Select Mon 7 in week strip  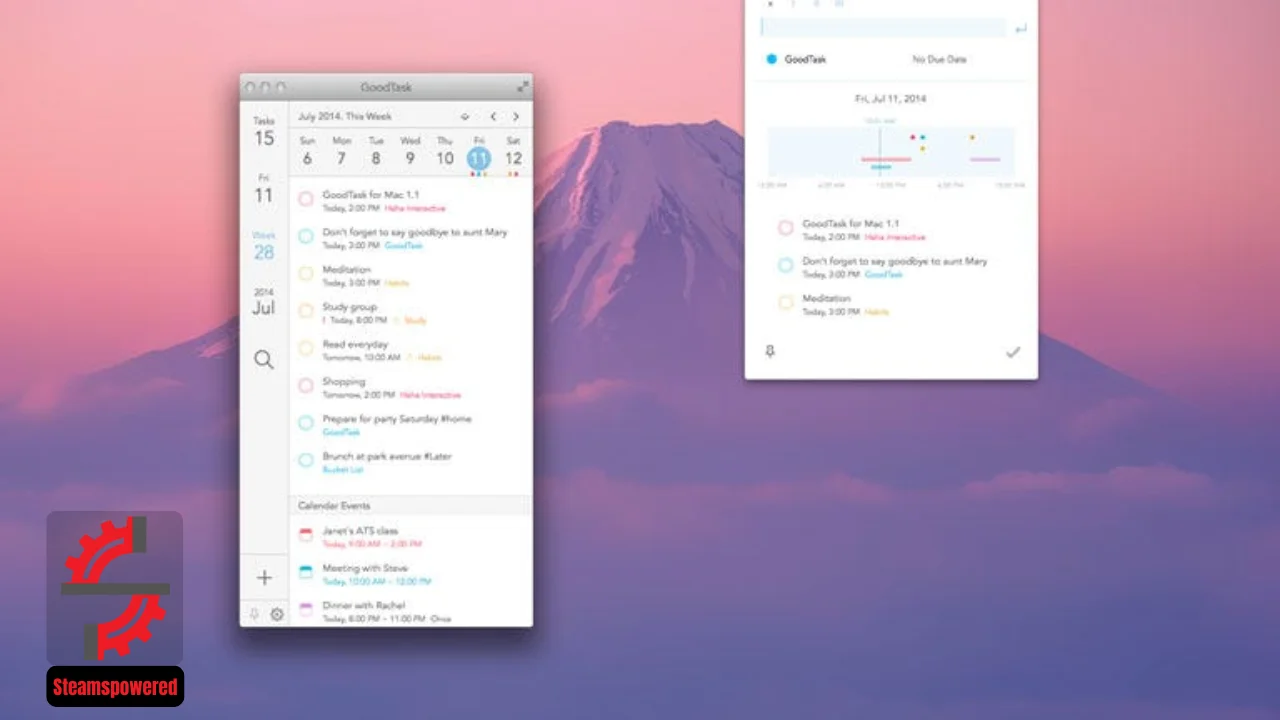coord(341,152)
